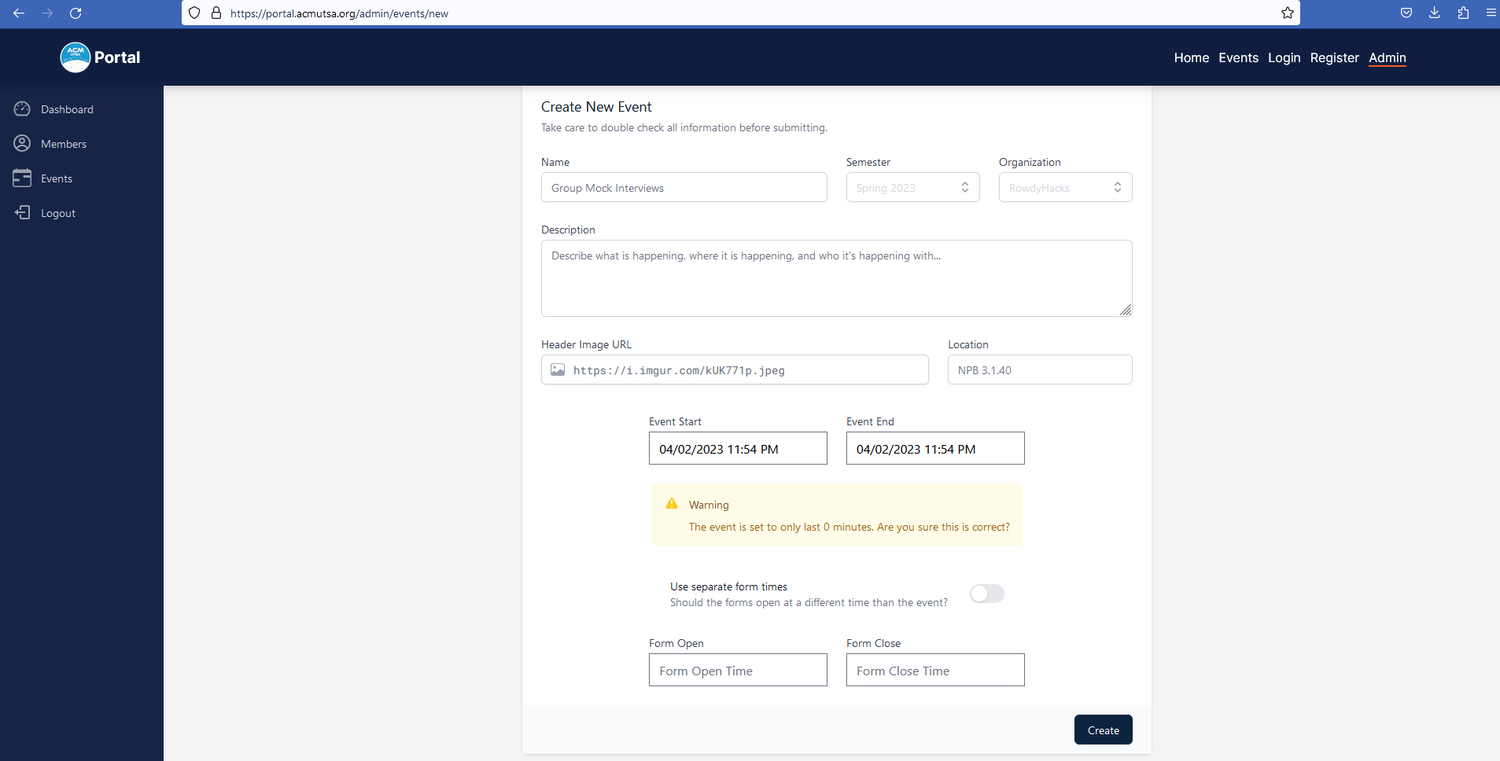The image size is (1500, 761).
Task: Toggle Use separate form times switch
Action: (987, 594)
